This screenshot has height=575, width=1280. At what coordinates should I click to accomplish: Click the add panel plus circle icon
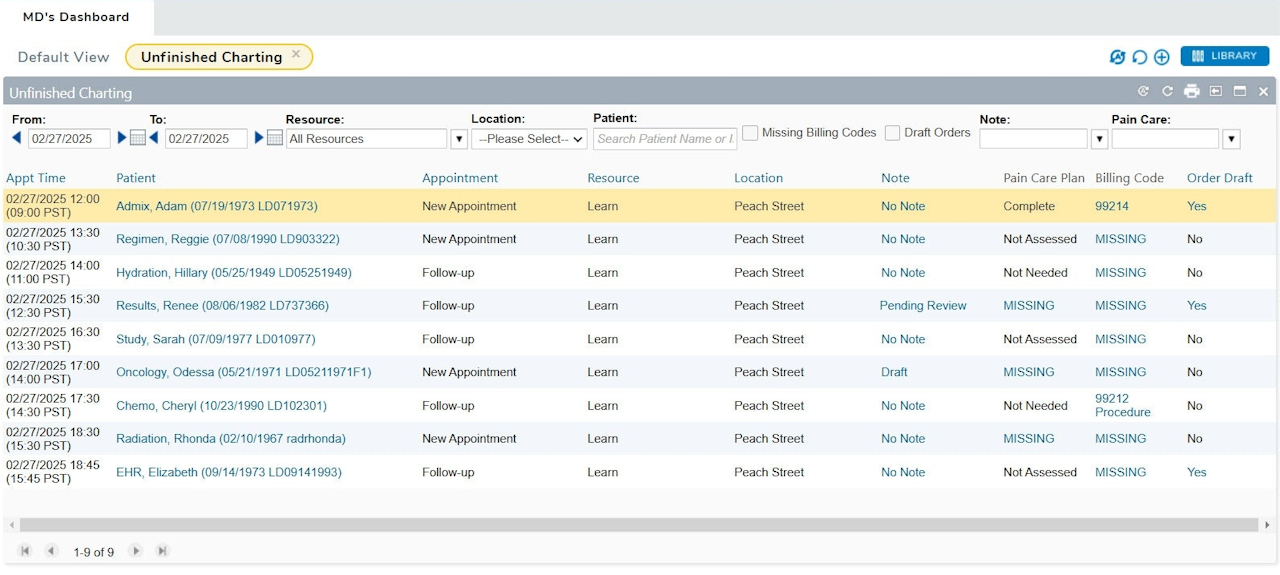coord(1161,57)
